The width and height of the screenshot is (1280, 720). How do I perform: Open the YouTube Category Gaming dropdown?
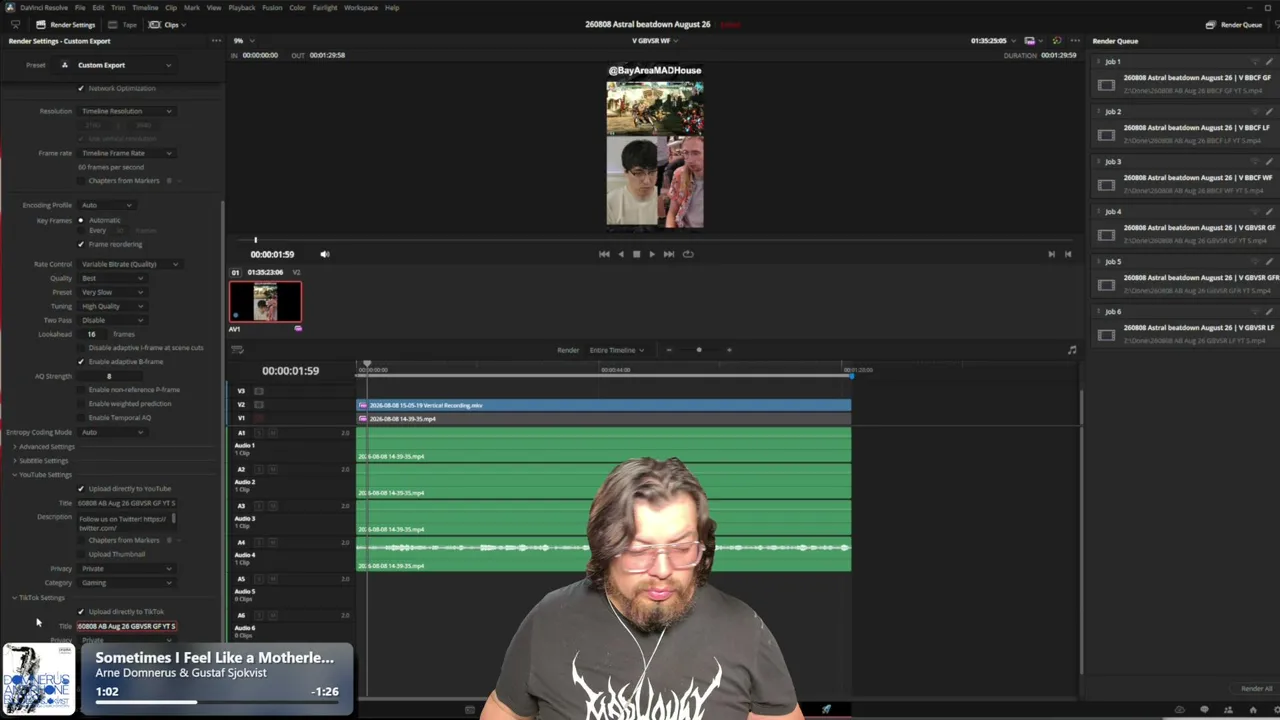tap(126, 583)
